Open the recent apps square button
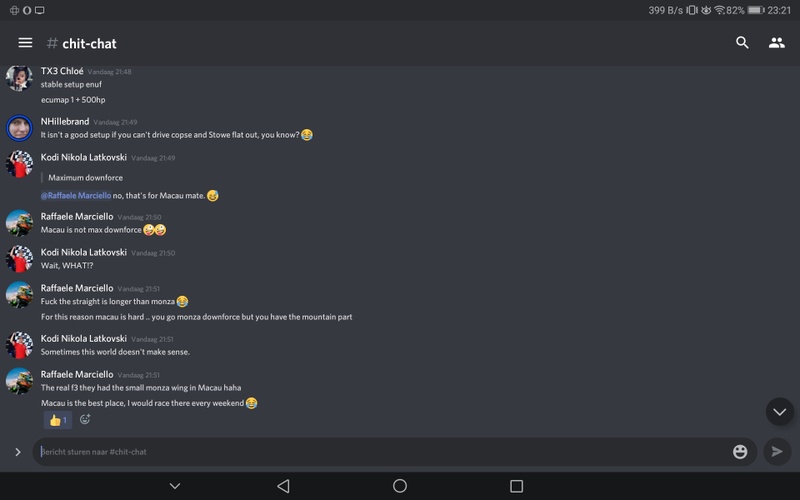Screen dimensions: 800x500 click(516, 486)
